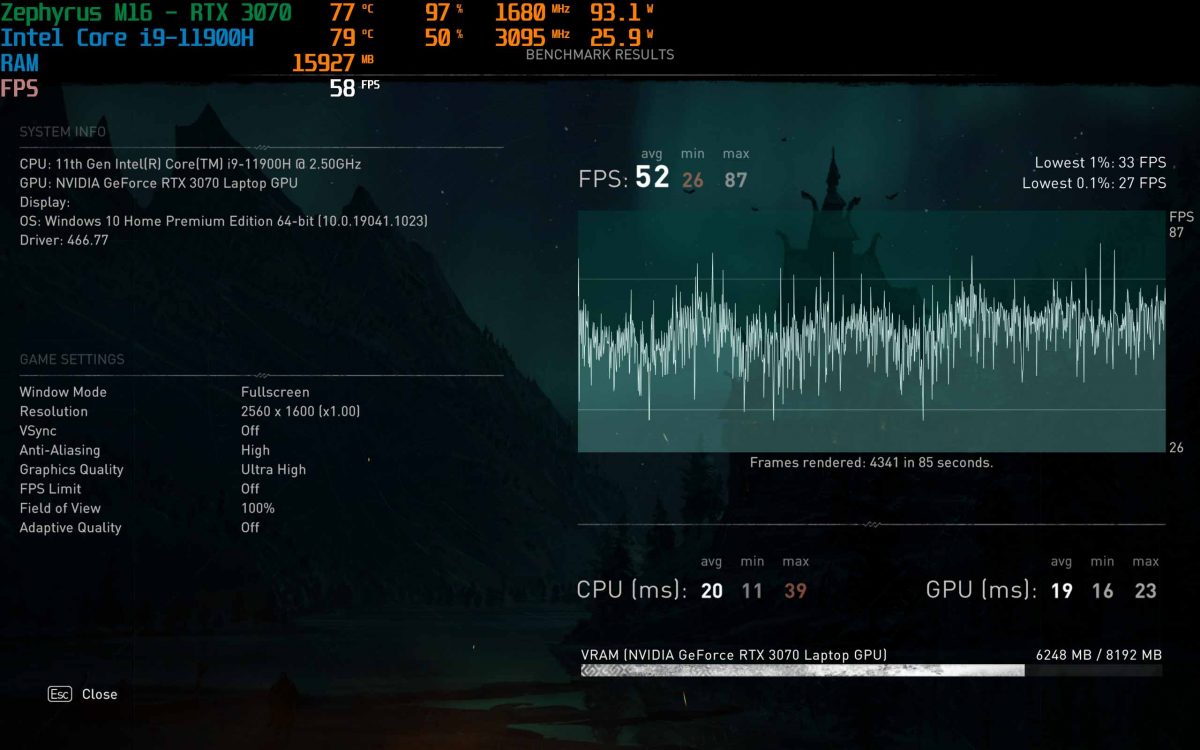Click the CPU i9-11900H system info line

click(x=190, y=164)
